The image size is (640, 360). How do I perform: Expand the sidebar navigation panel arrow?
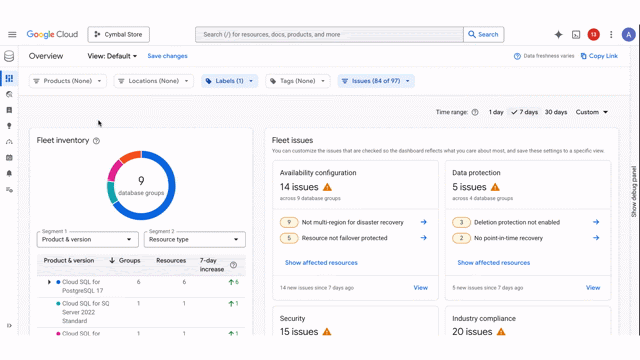[9, 325]
